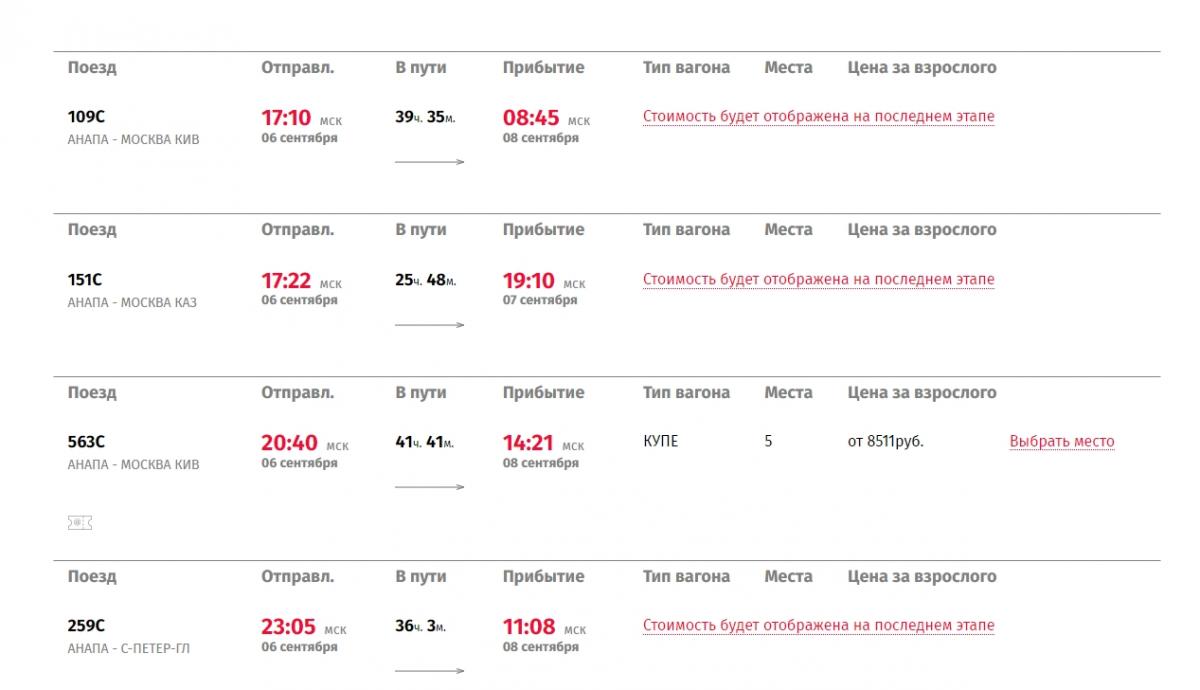The image size is (1200, 690).
Task: Click route 'АНАПА - МОСКВА КАЗ'
Action: point(132,303)
